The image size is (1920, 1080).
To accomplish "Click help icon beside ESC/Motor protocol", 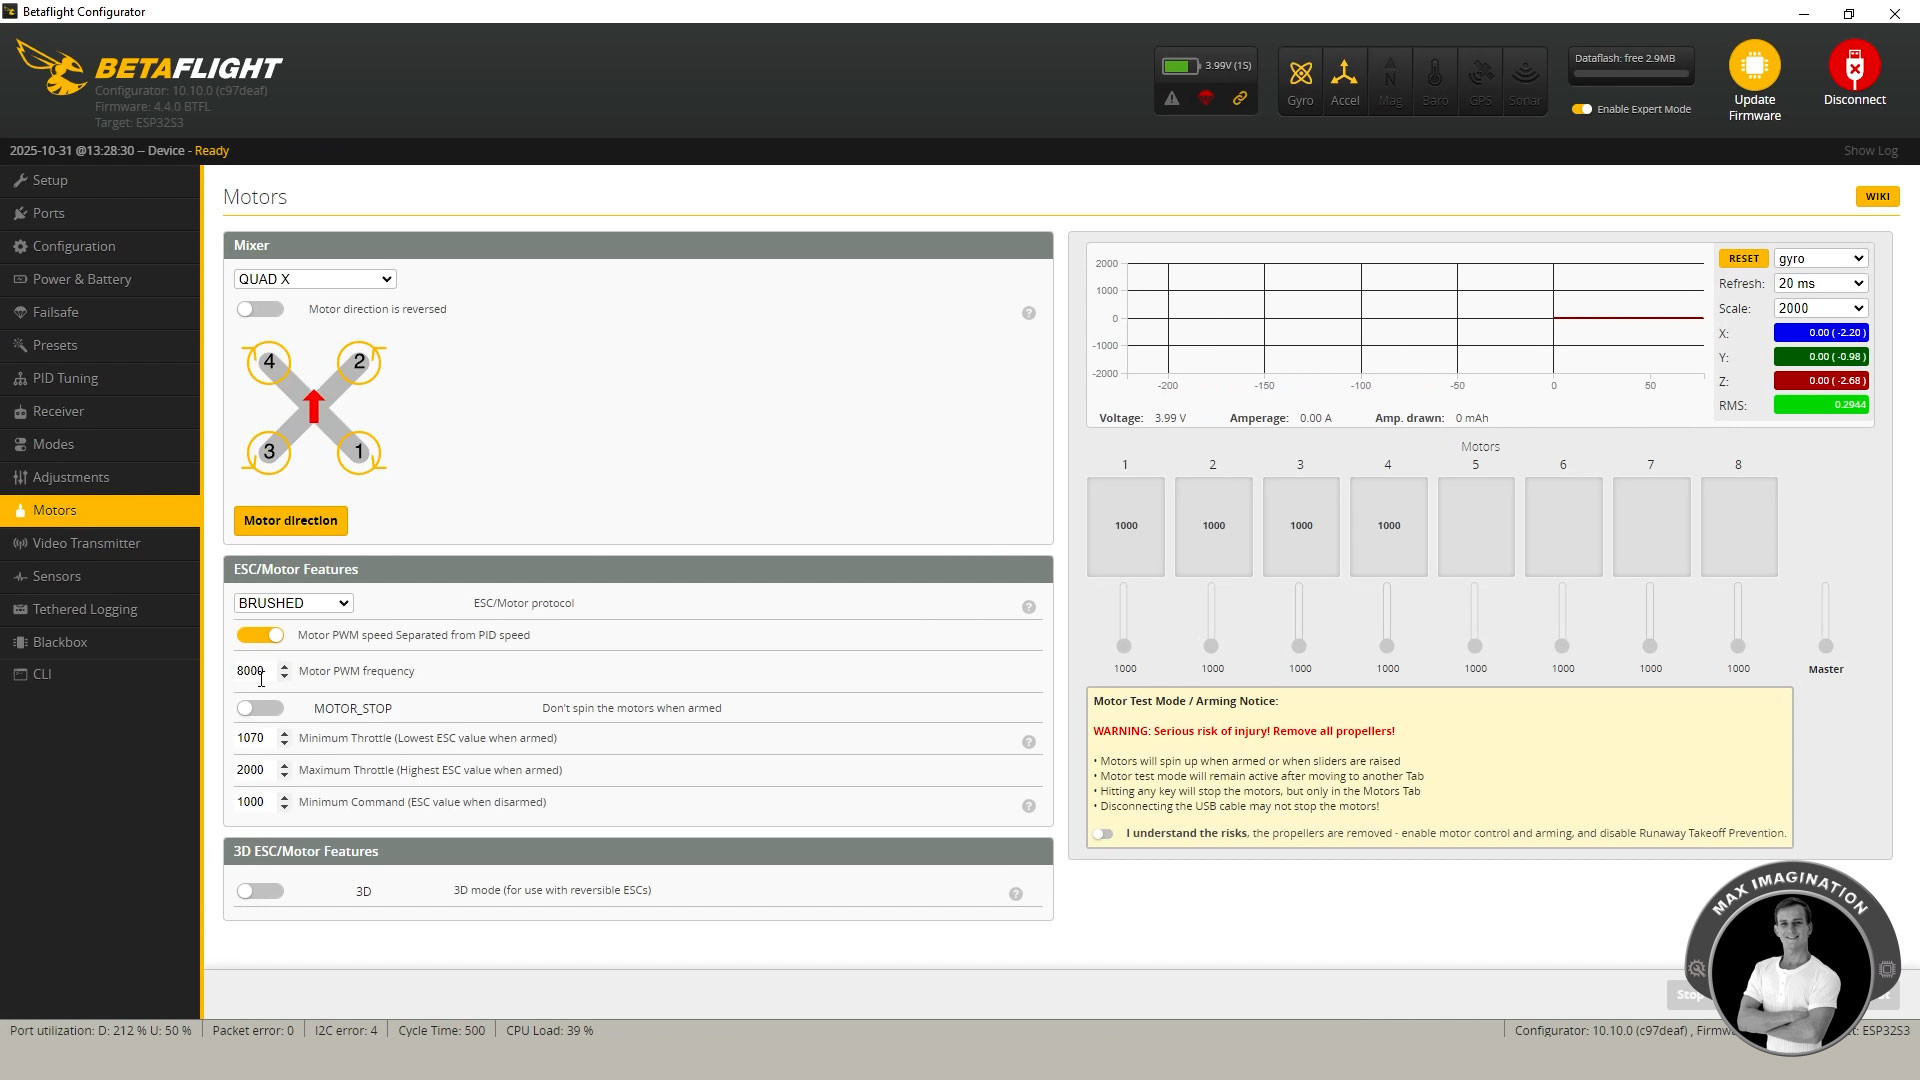I will [x=1028, y=607].
